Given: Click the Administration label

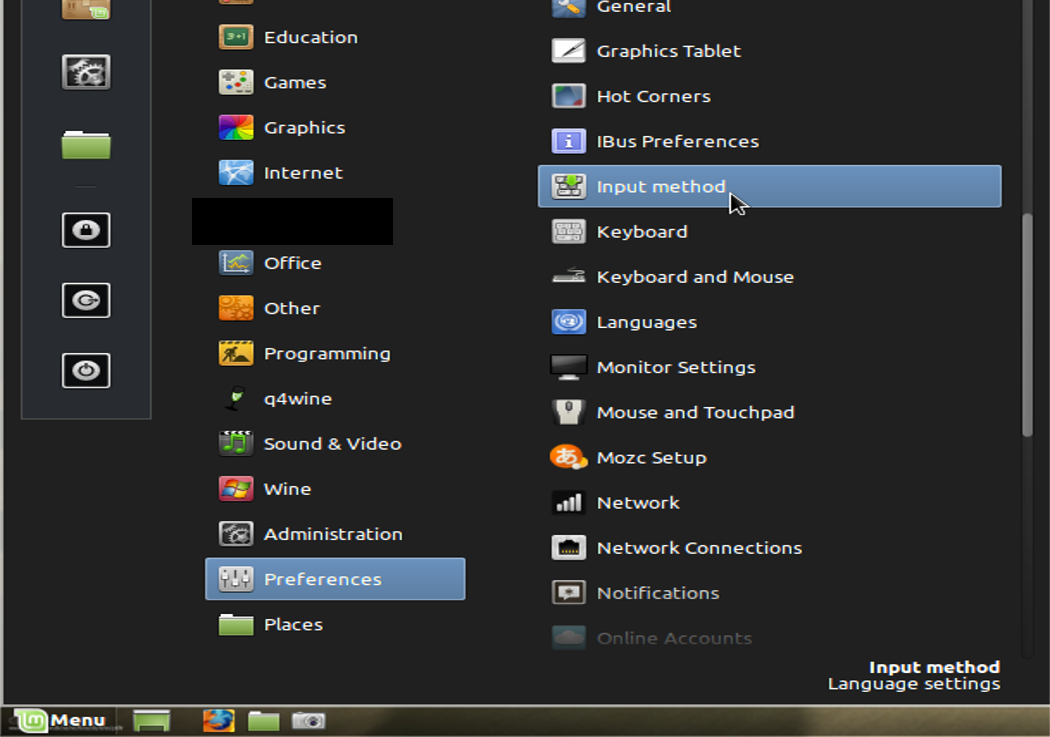Looking at the screenshot, I should click(x=333, y=534).
